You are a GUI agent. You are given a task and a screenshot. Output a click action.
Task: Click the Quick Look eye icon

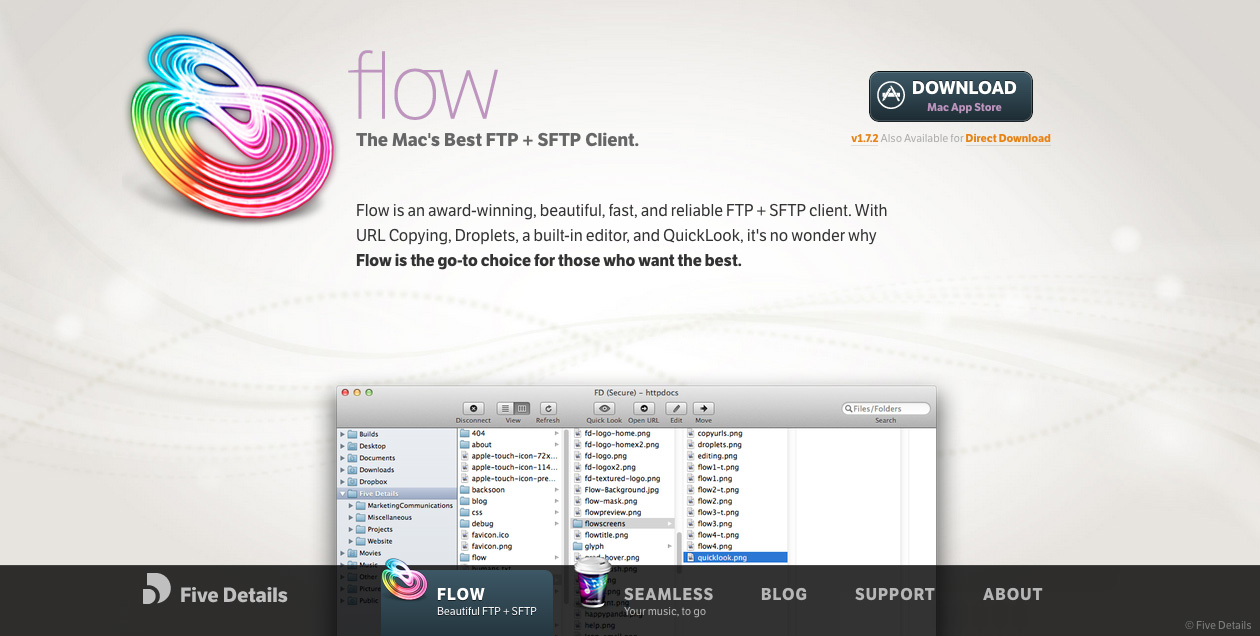click(604, 408)
